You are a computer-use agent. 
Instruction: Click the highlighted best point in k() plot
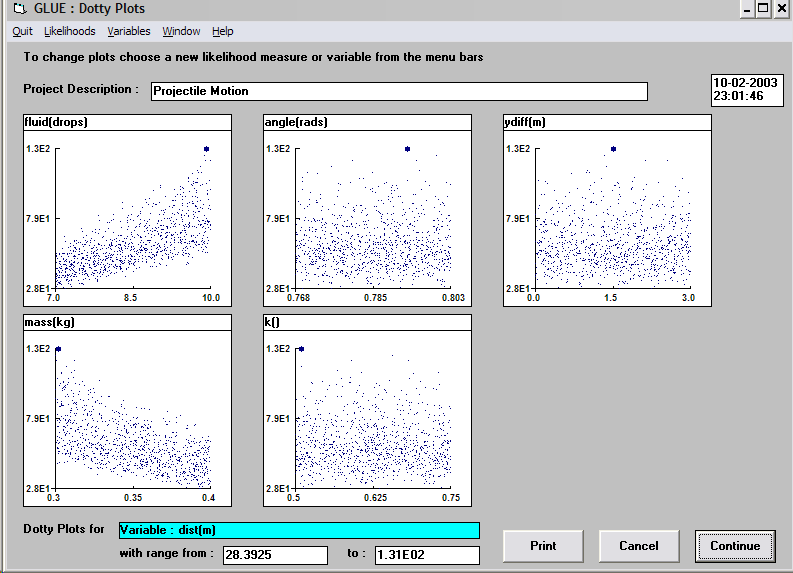coord(301,349)
